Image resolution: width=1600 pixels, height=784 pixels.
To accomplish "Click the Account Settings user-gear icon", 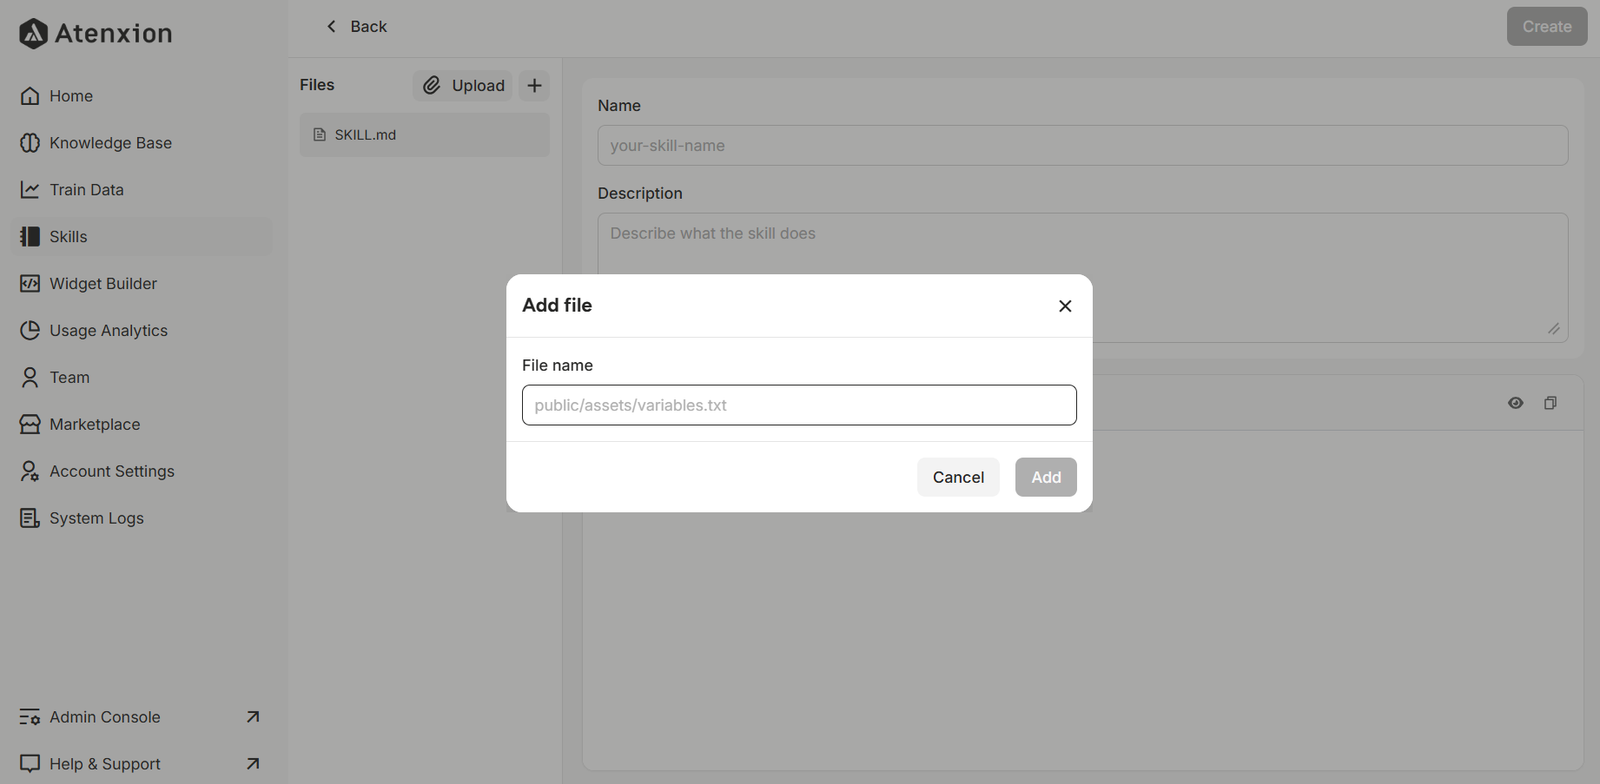I will (30, 472).
